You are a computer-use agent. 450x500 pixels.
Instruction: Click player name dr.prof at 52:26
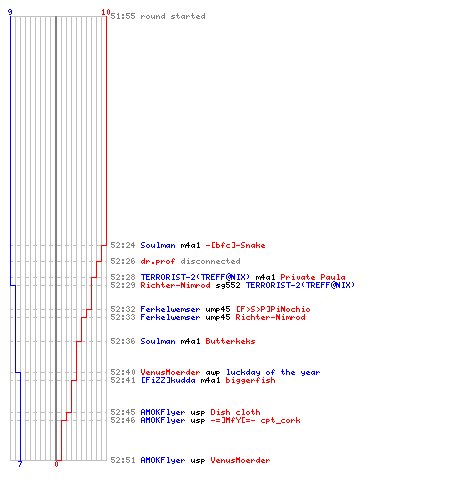point(158,261)
